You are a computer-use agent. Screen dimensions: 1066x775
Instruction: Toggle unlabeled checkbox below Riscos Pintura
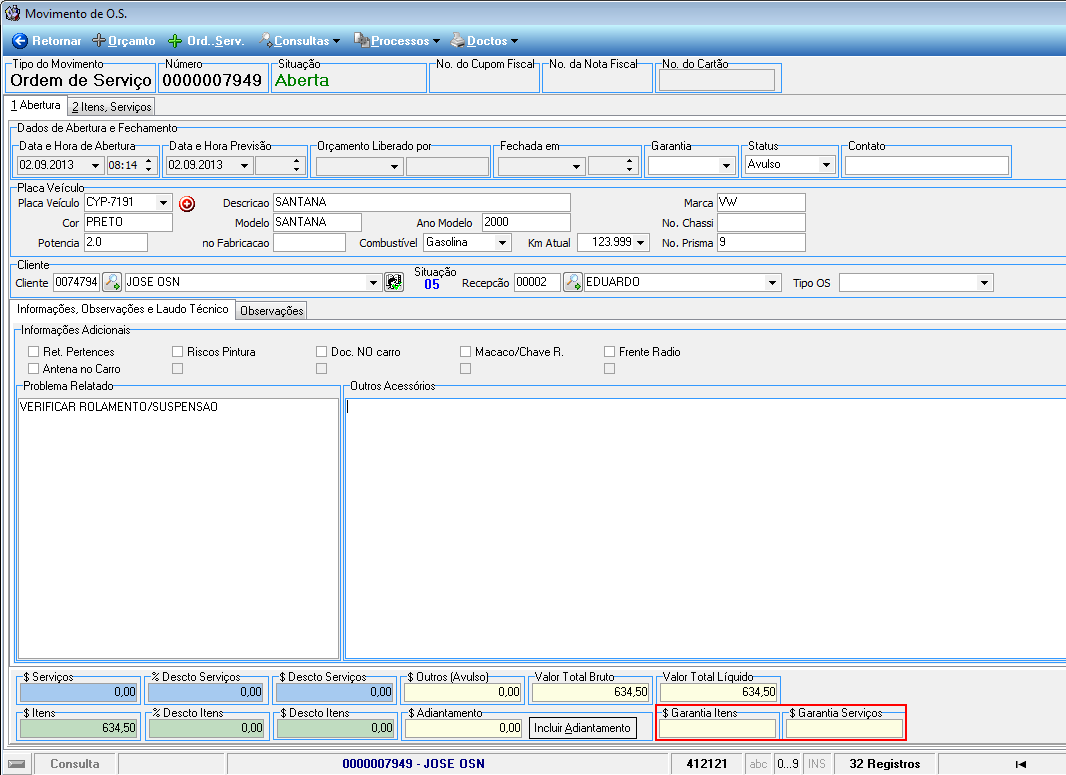click(x=177, y=368)
